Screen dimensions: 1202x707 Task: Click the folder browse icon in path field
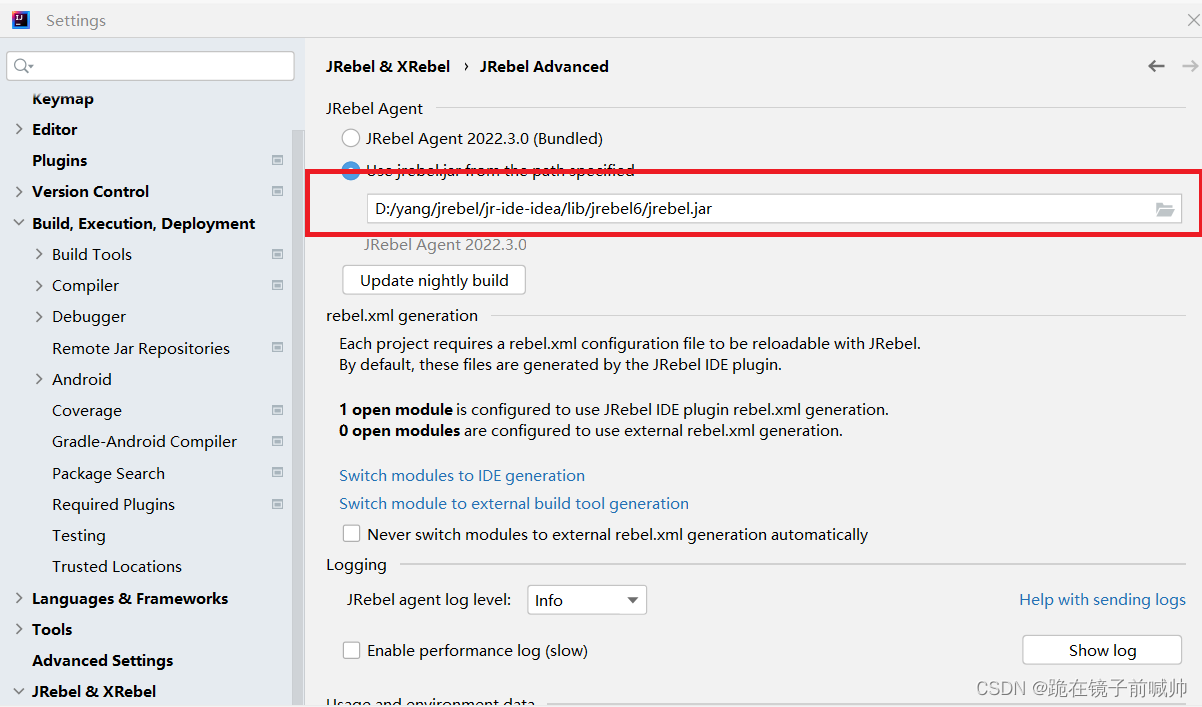click(x=1164, y=209)
